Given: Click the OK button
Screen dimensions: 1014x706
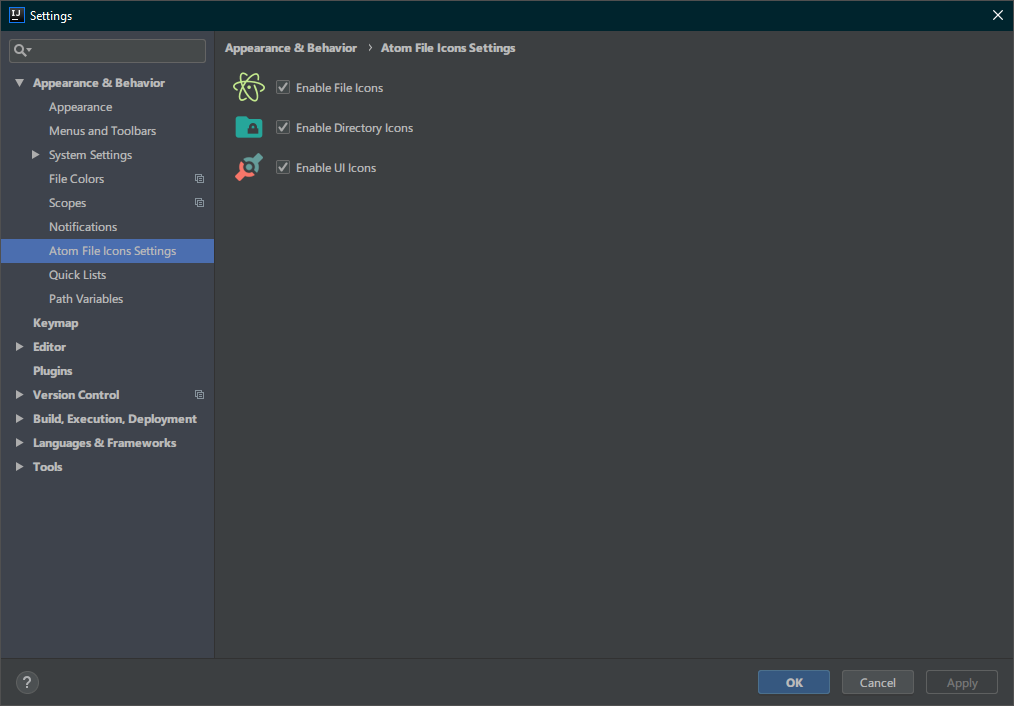Looking at the screenshot, I should click(793, 682).
